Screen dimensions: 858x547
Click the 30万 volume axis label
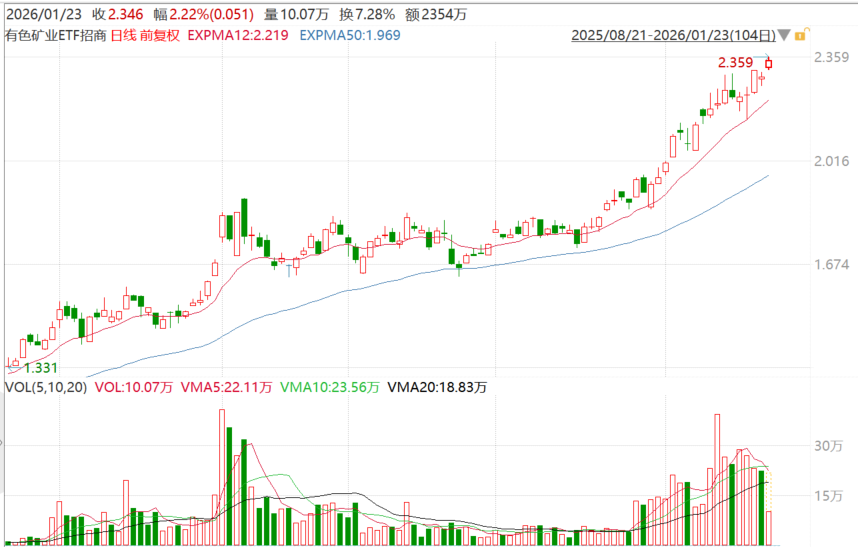coord(829,446)
